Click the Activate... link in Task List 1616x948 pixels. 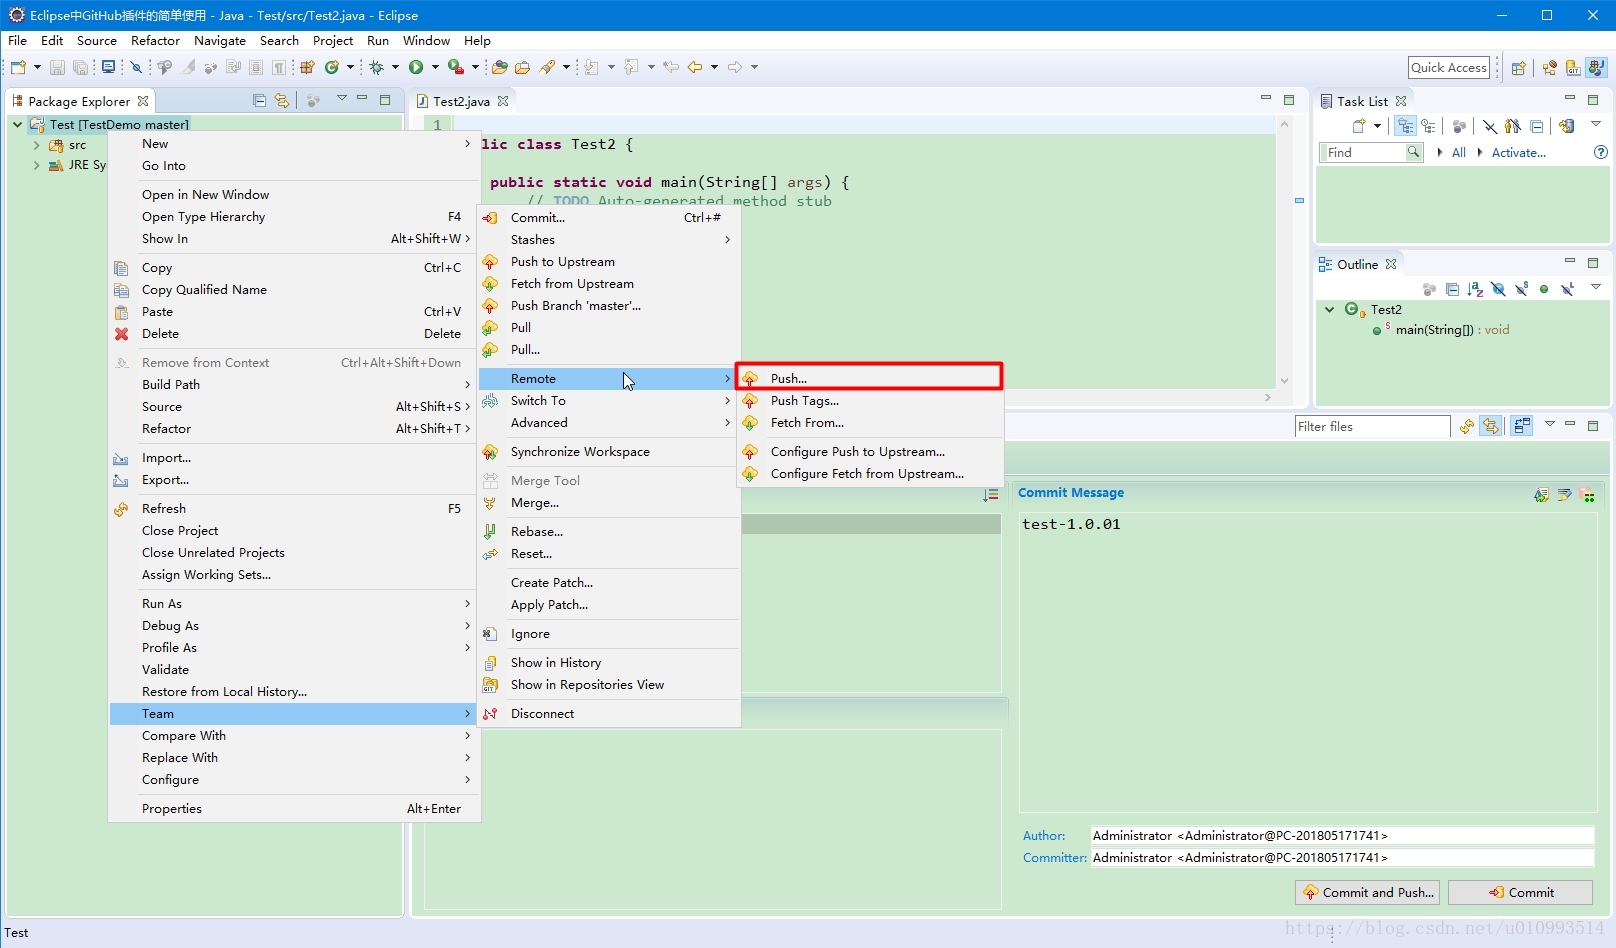coord(1518,152)
